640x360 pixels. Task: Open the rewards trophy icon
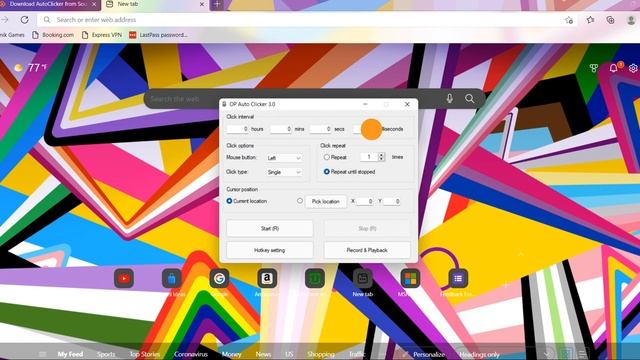[x=594, y=68]
